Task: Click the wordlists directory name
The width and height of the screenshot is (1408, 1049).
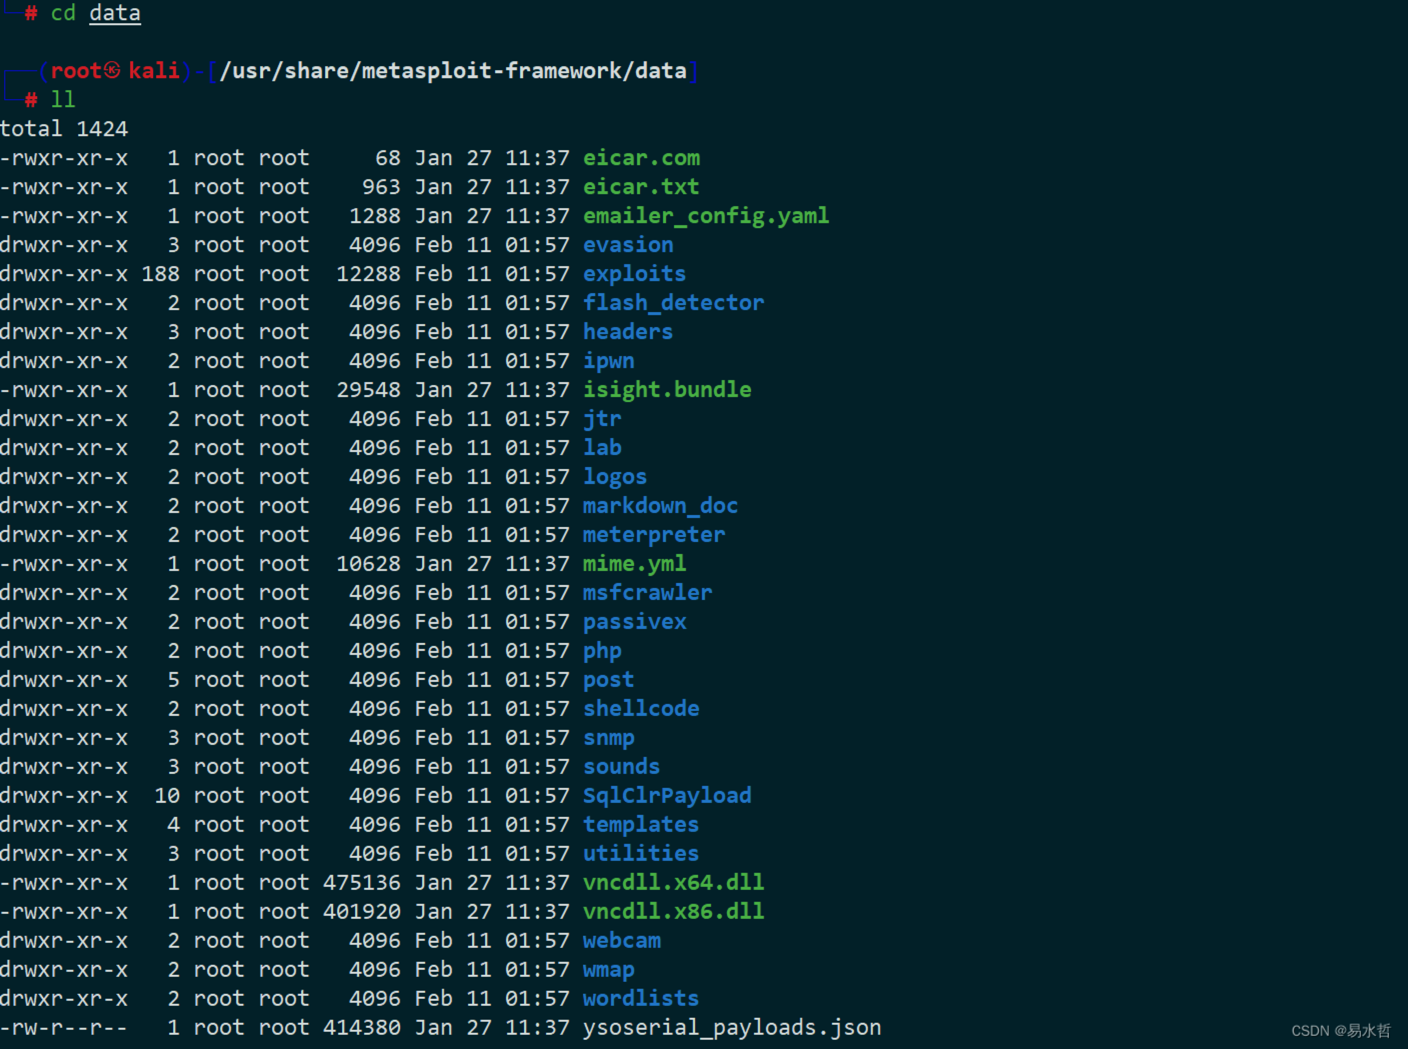Action: click(641, 999)
